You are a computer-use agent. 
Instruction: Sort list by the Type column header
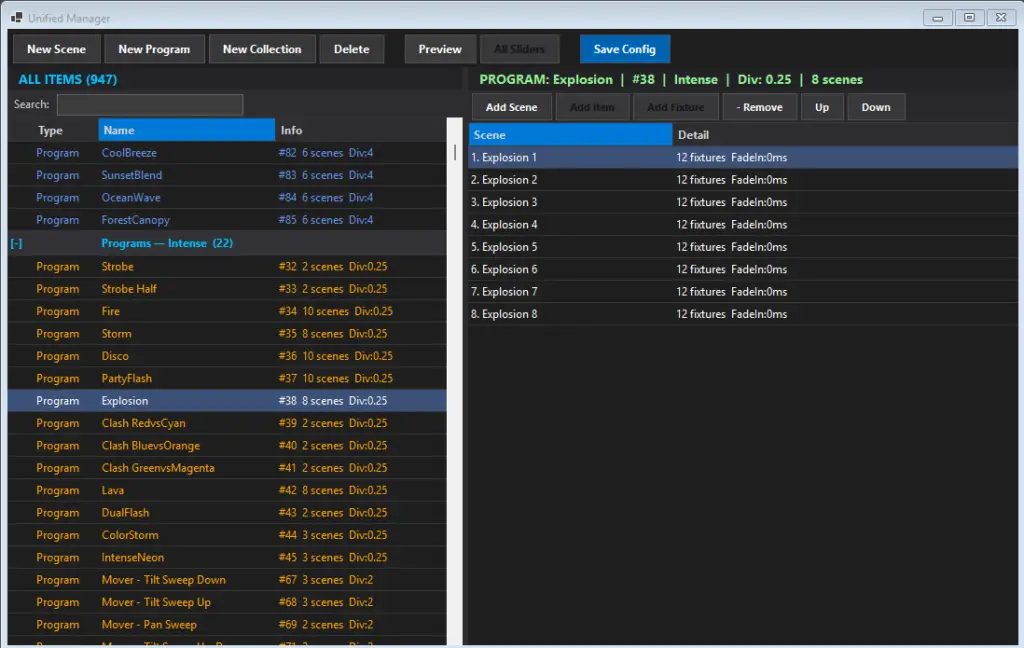(x=52, y=130)
